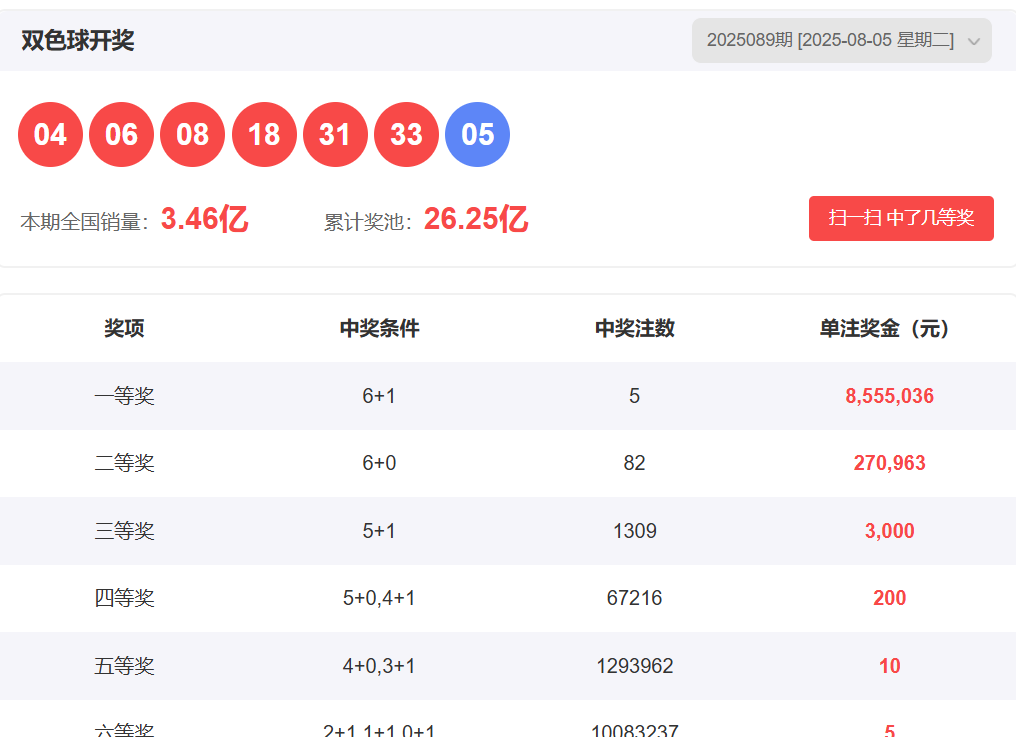Click the 270,963 second prize amount
The image size is (1016, 737).
(889, 463)
